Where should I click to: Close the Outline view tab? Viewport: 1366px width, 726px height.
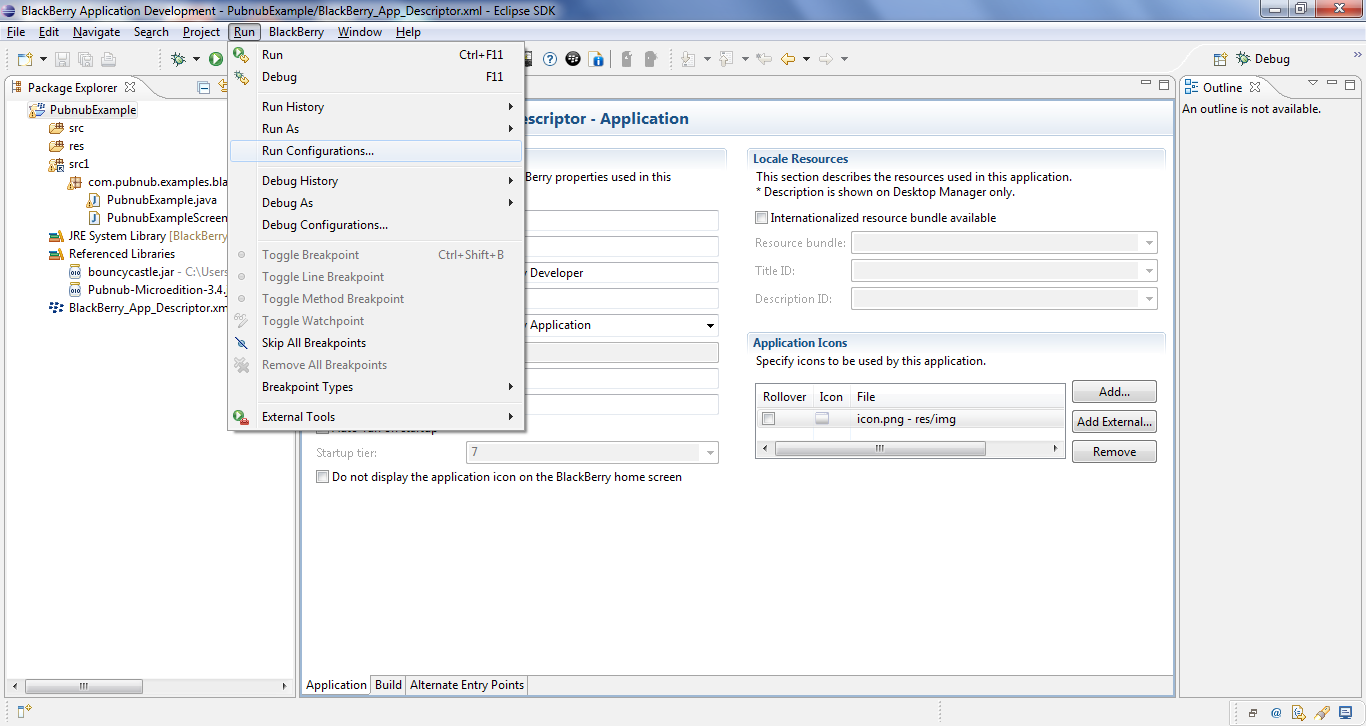pos(1255,87)
